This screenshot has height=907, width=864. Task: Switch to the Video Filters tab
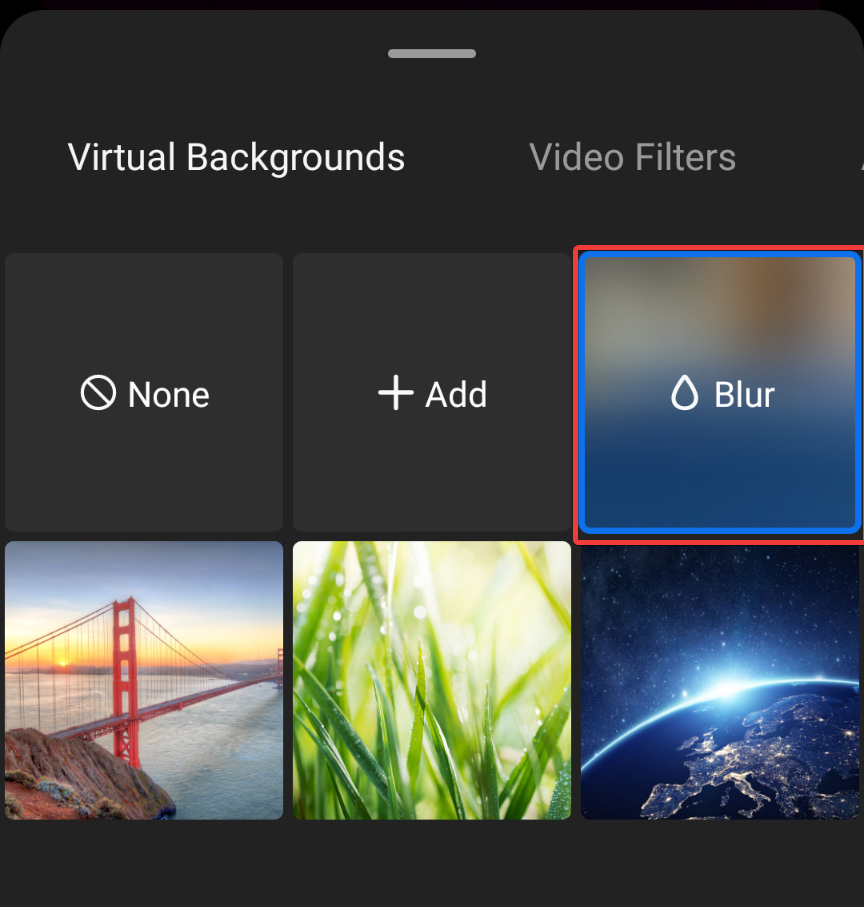click(632, 158)
